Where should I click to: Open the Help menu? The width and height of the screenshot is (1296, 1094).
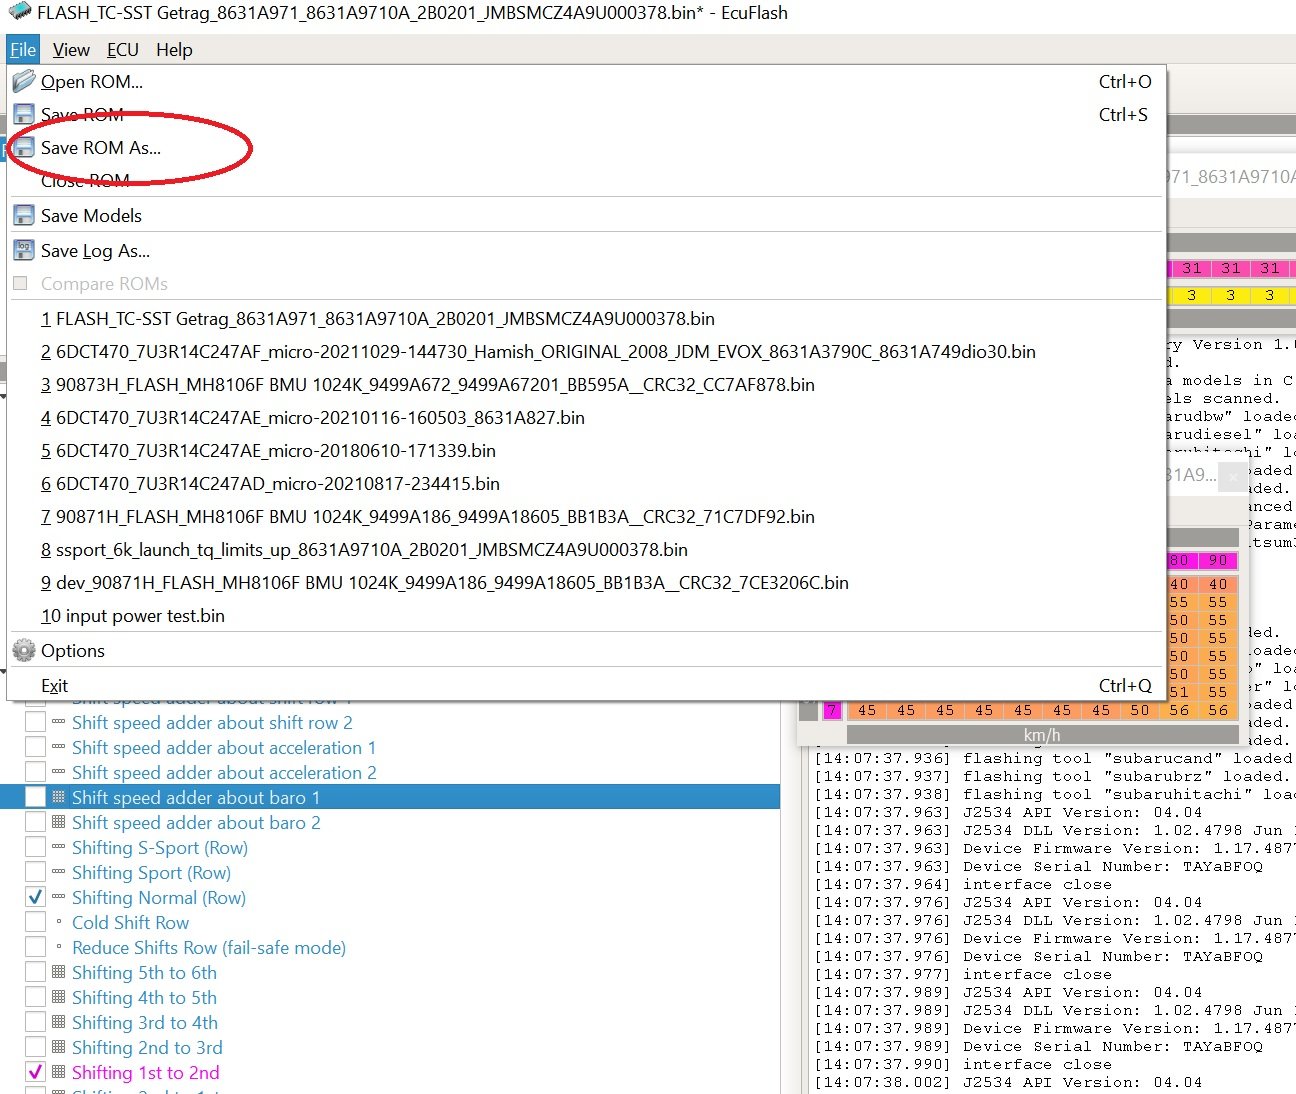point(174,50)
